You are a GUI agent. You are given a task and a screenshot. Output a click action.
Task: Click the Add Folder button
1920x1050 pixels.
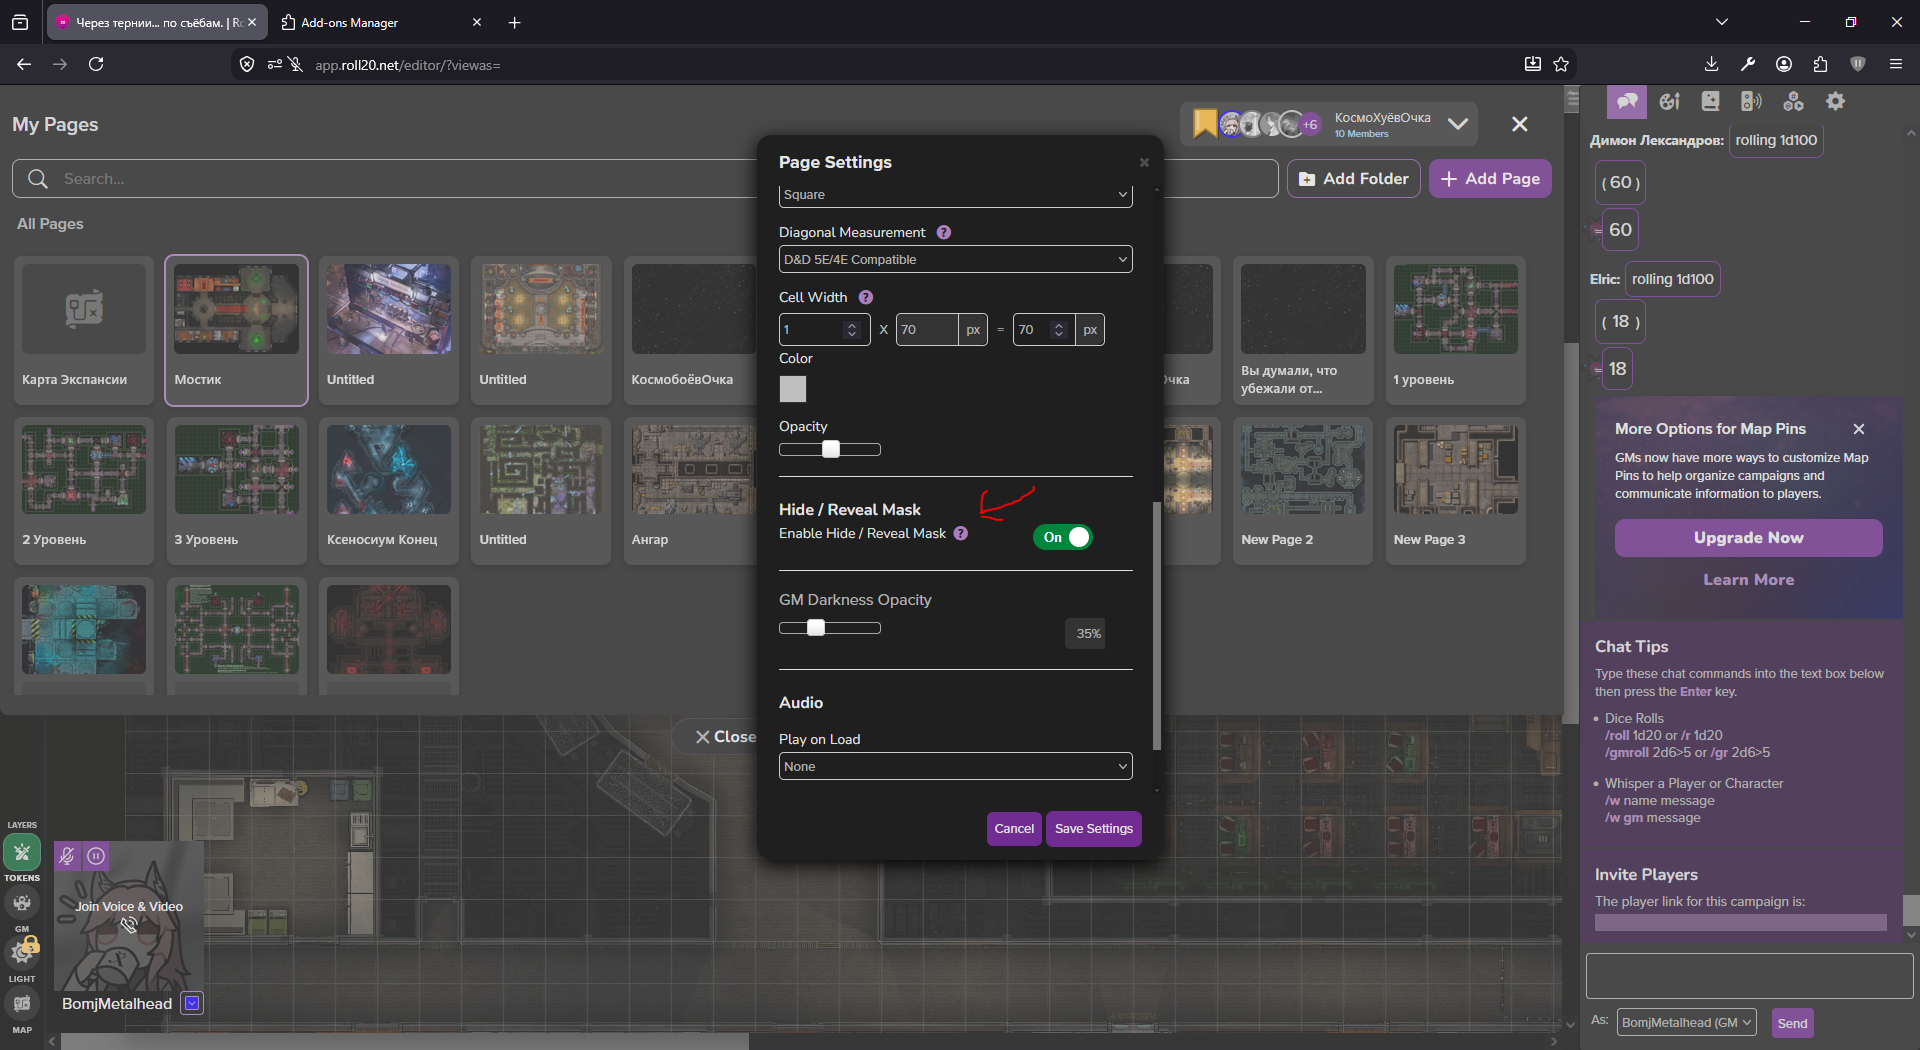[1354, 178]
